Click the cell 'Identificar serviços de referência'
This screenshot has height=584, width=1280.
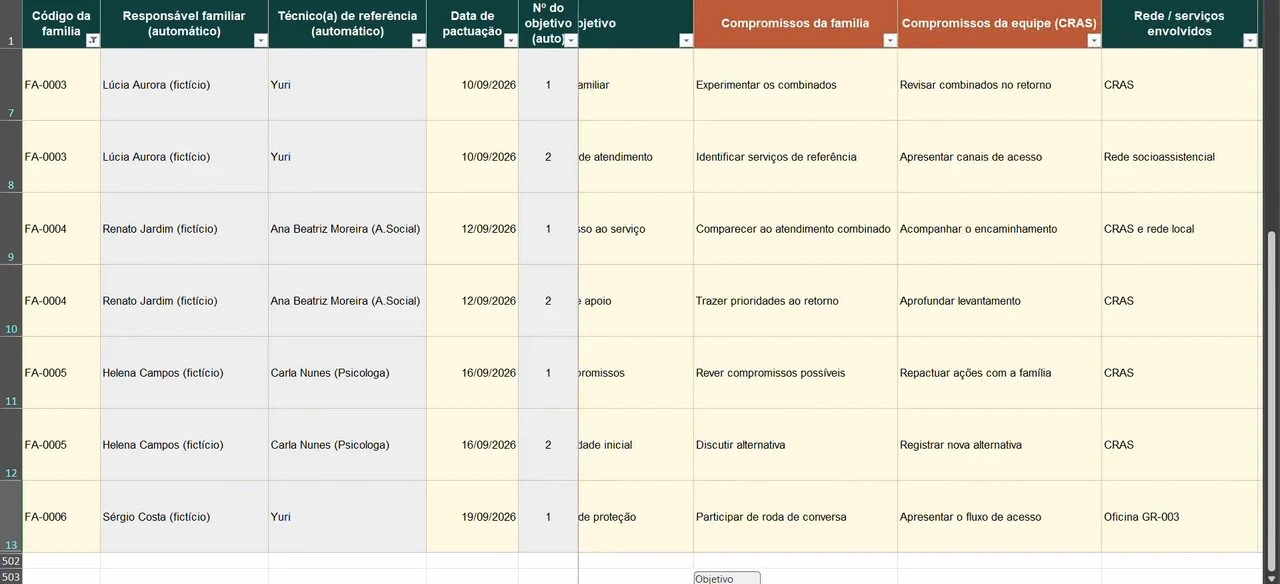pyautogui.click(x=795, y=157)
